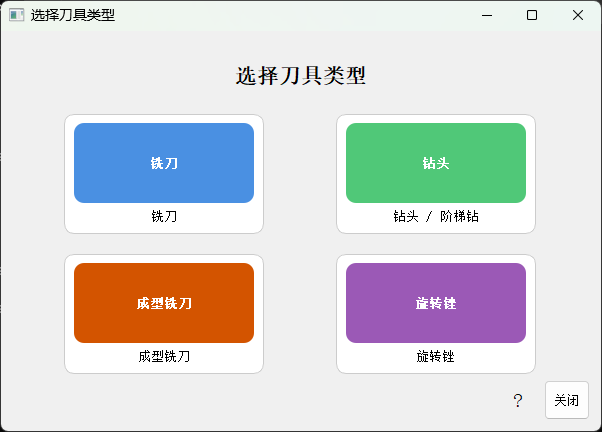Click the 铣刀 caption below blue tile
This screenshot has height=432, width=602.
coord(164,217)
